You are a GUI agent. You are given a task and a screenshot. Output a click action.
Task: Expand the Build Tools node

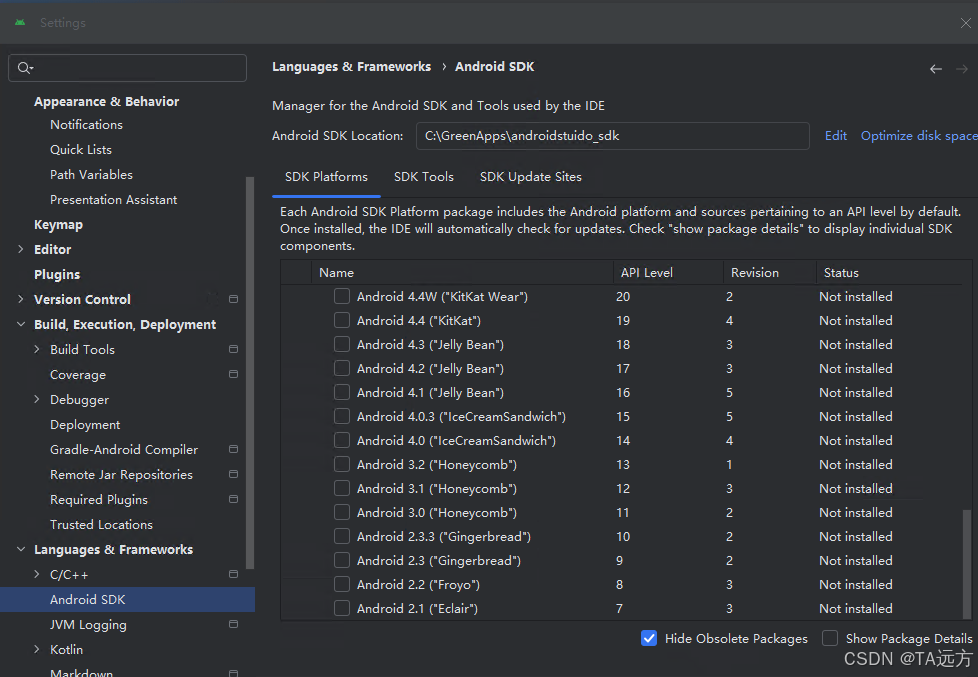tap(37, 349)
